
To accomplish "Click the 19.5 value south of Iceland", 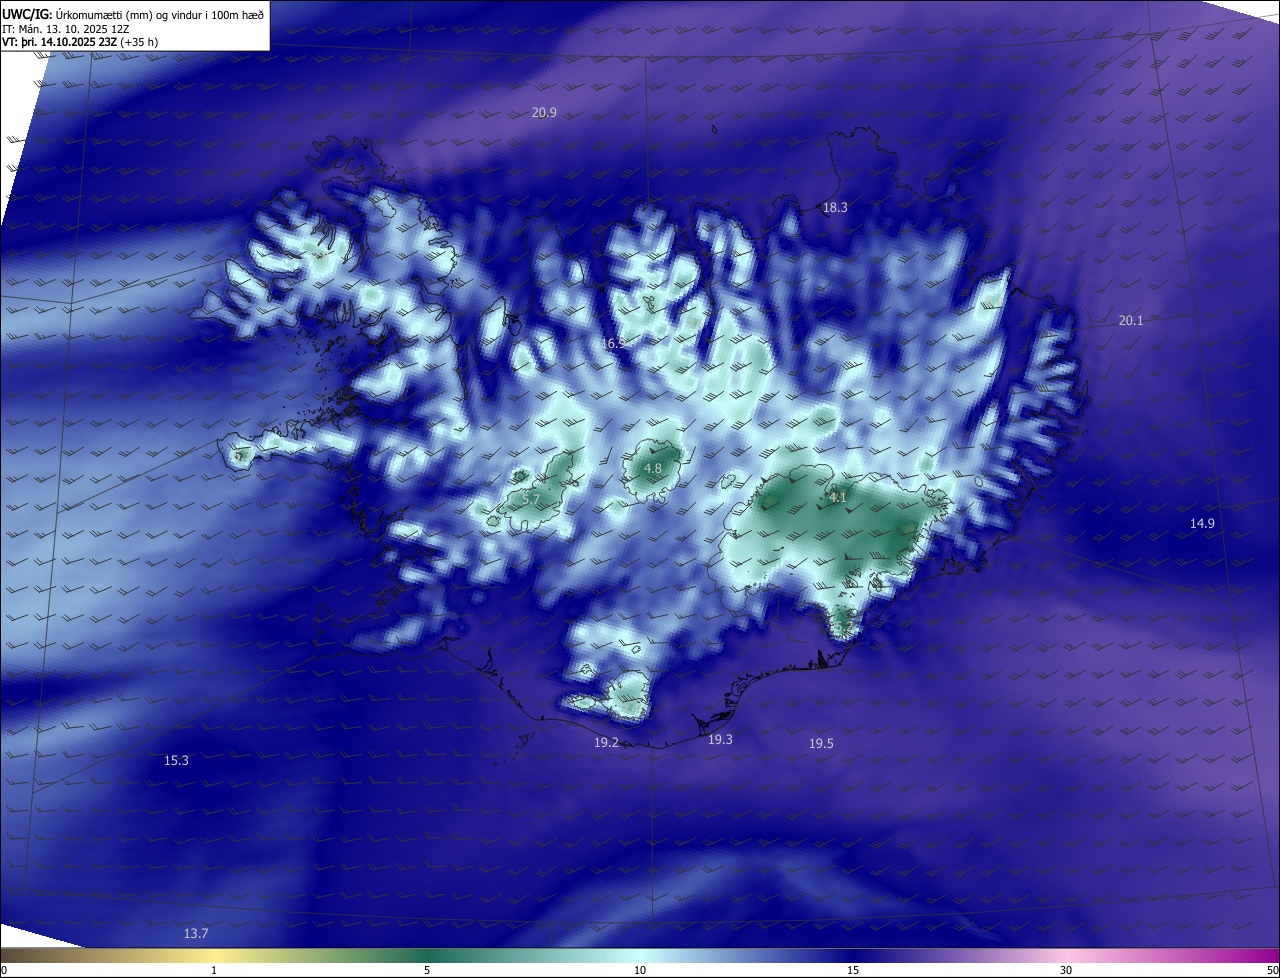I will click(821, 744).
